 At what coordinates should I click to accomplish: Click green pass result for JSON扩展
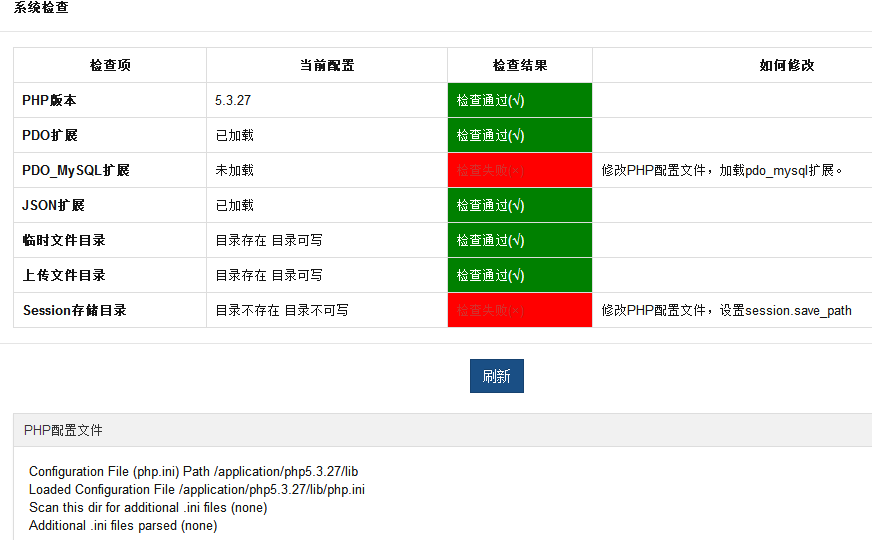click(x=520, y=206)
